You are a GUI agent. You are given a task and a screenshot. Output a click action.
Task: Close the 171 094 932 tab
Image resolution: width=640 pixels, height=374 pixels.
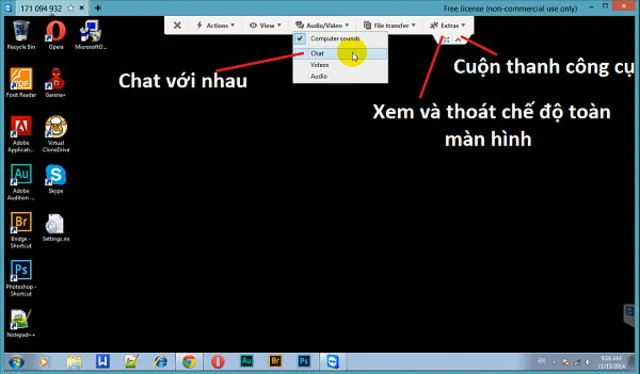82,8
